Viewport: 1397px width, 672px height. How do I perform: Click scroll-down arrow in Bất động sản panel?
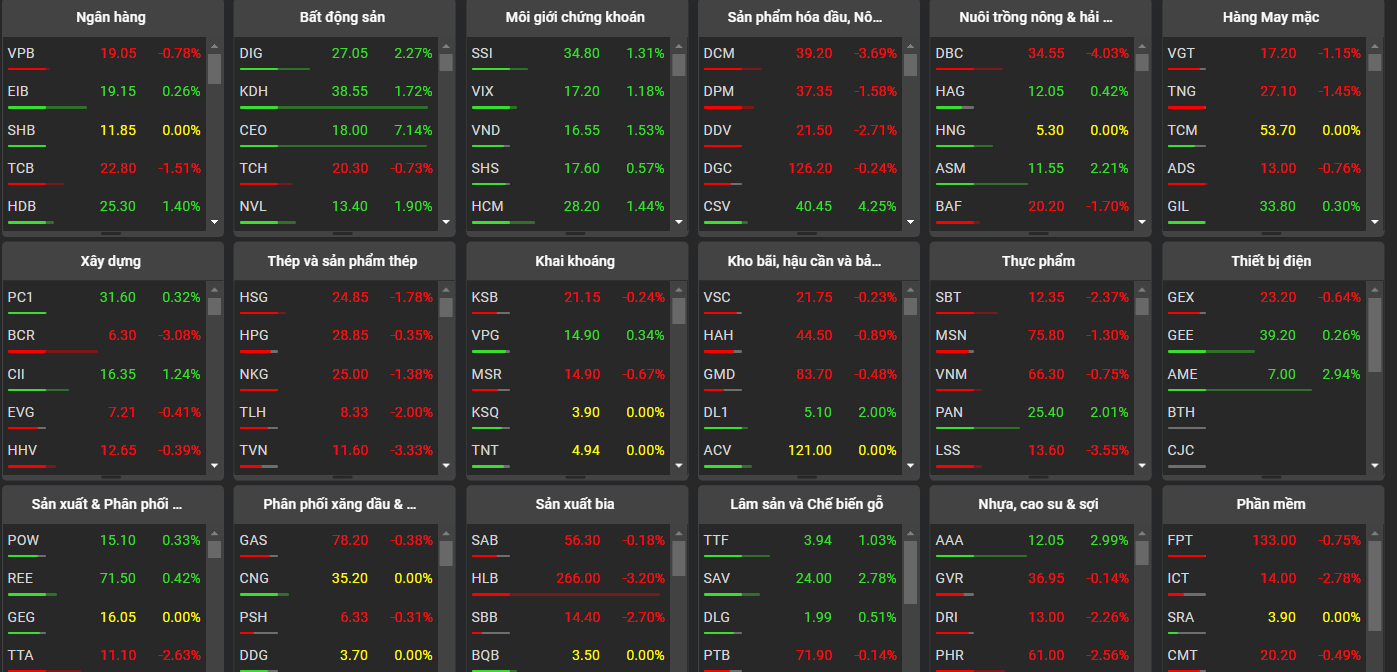[x=446, y=221]
